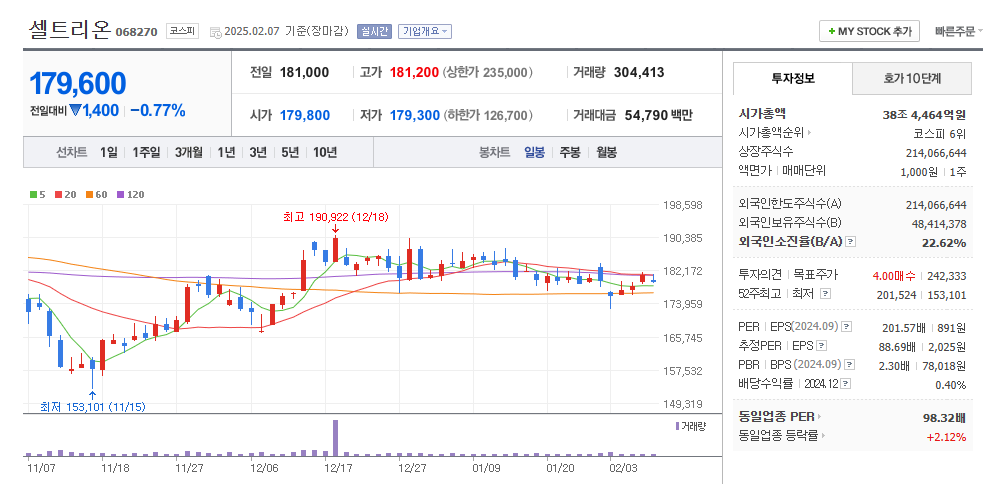Select the 주봉 candlestick chart

[x=570, y=152]
